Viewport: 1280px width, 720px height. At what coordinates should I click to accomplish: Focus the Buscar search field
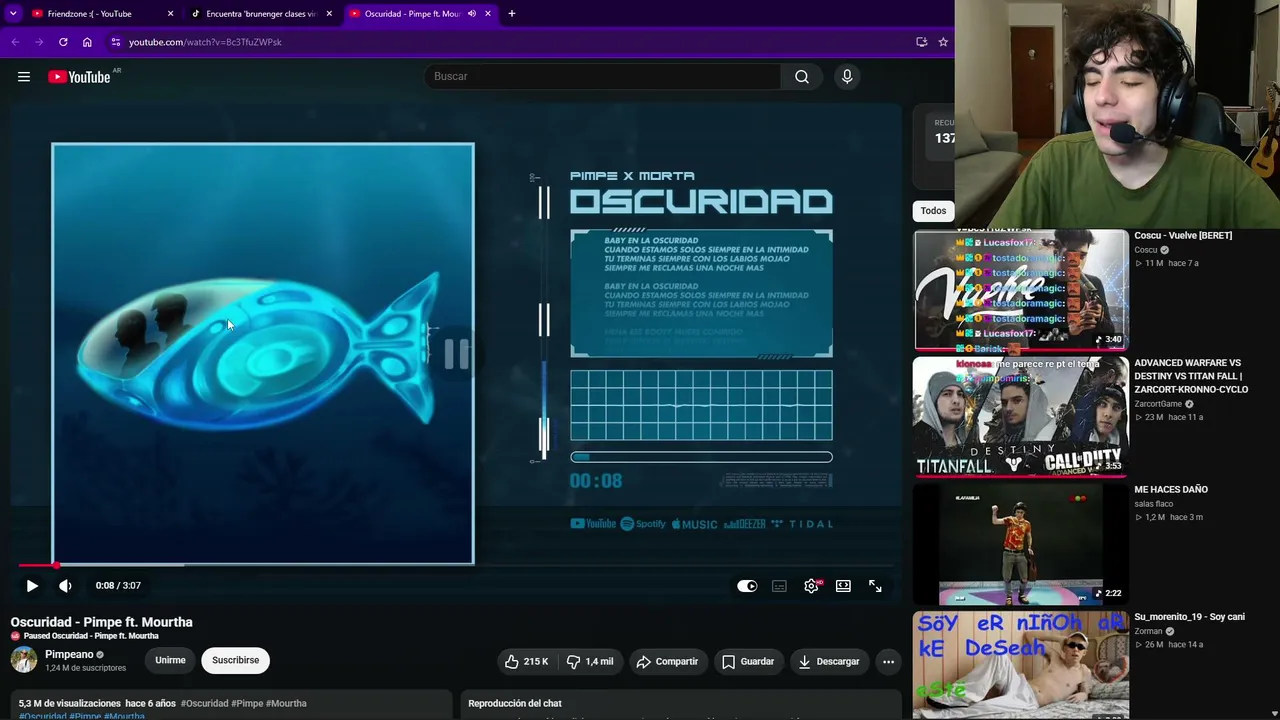604,77
